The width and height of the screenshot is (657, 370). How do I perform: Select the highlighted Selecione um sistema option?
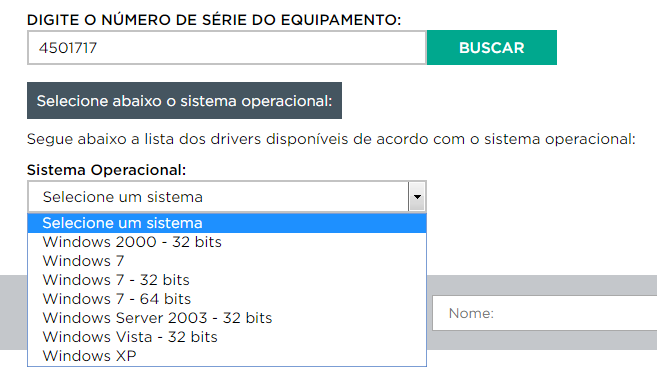(227, 223)
